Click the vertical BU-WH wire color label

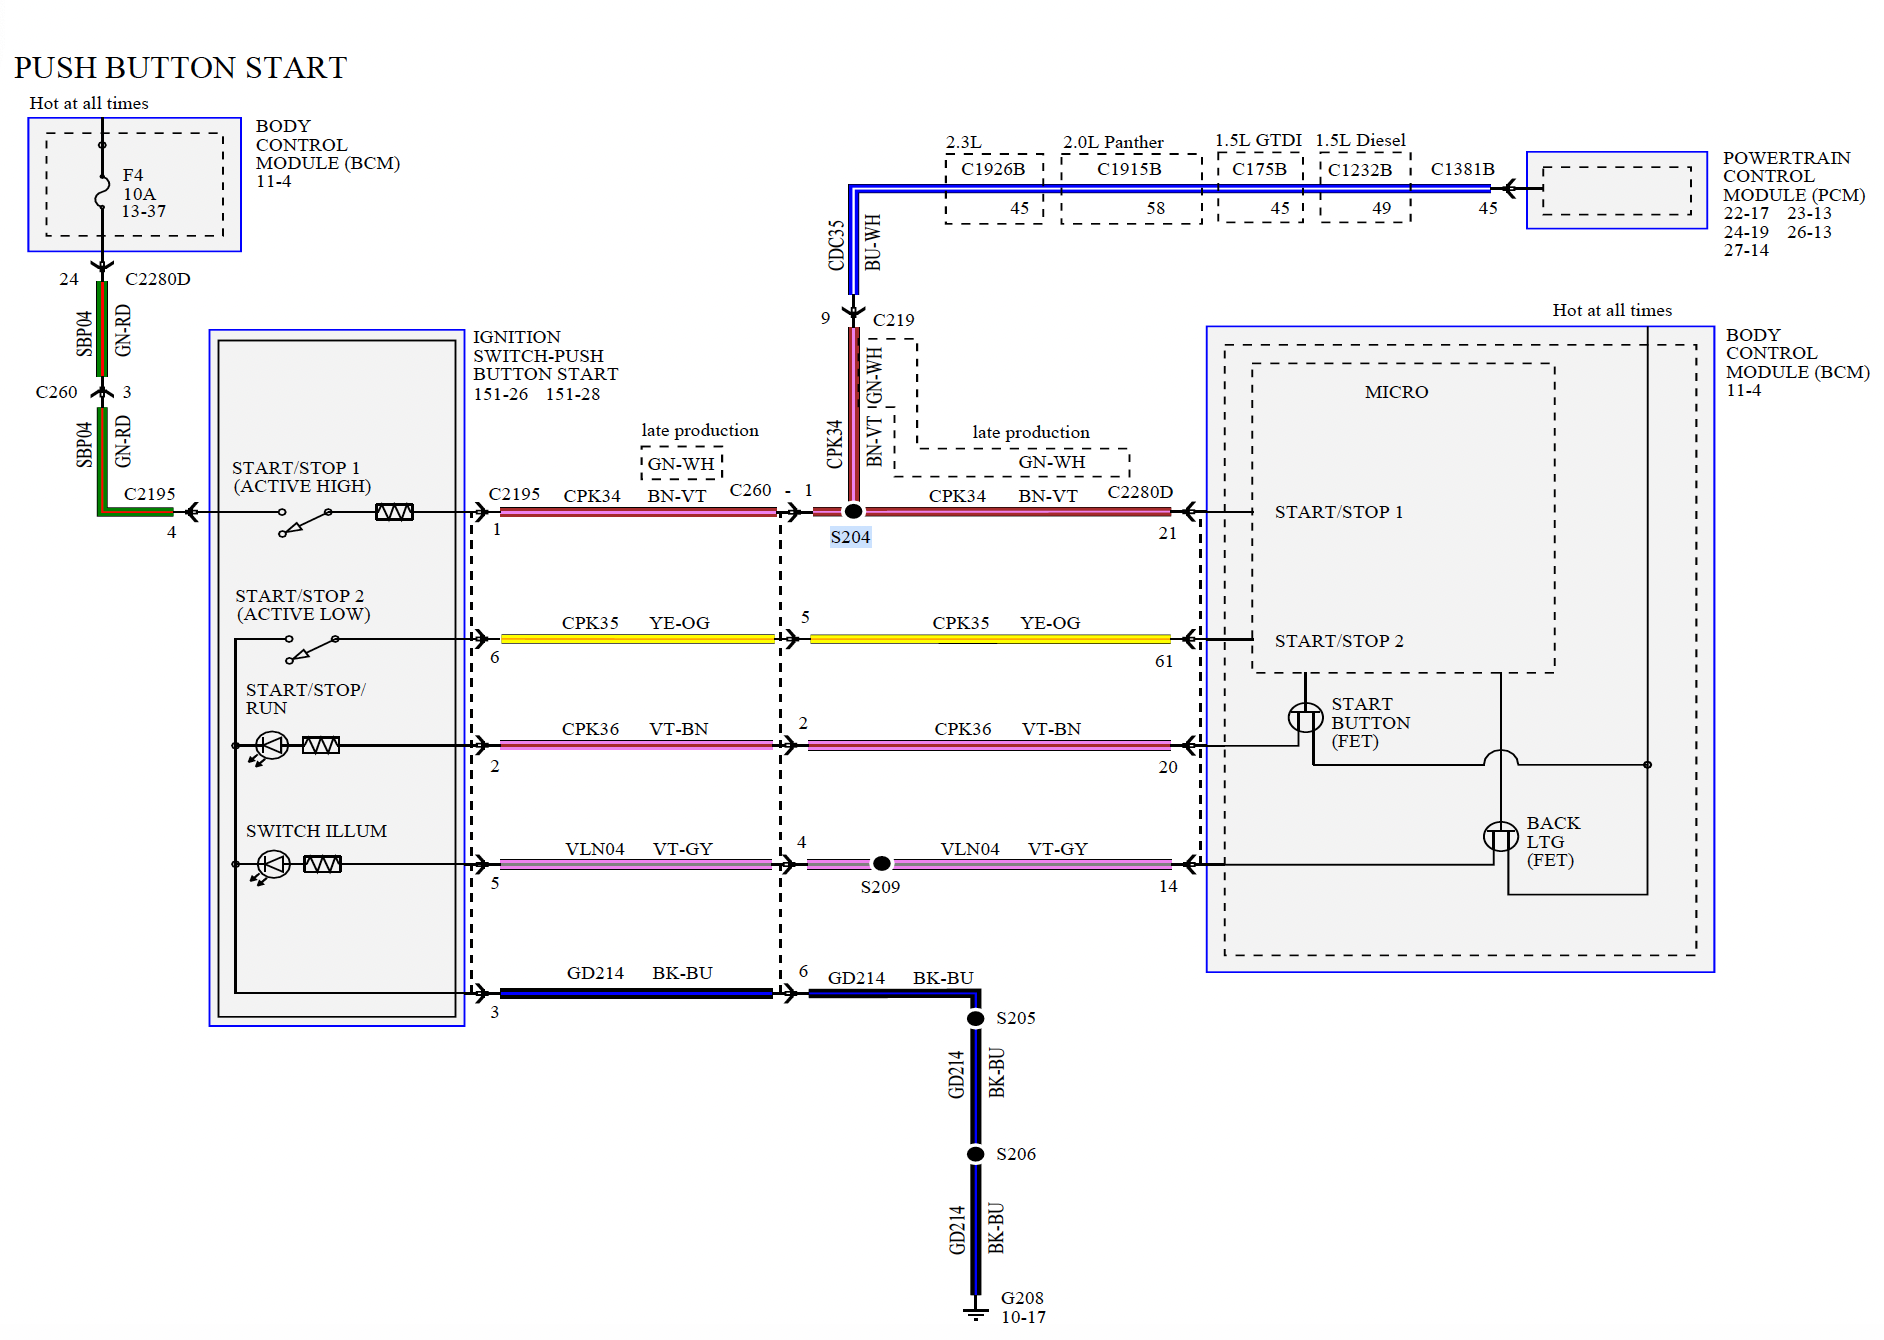[872, 242]
